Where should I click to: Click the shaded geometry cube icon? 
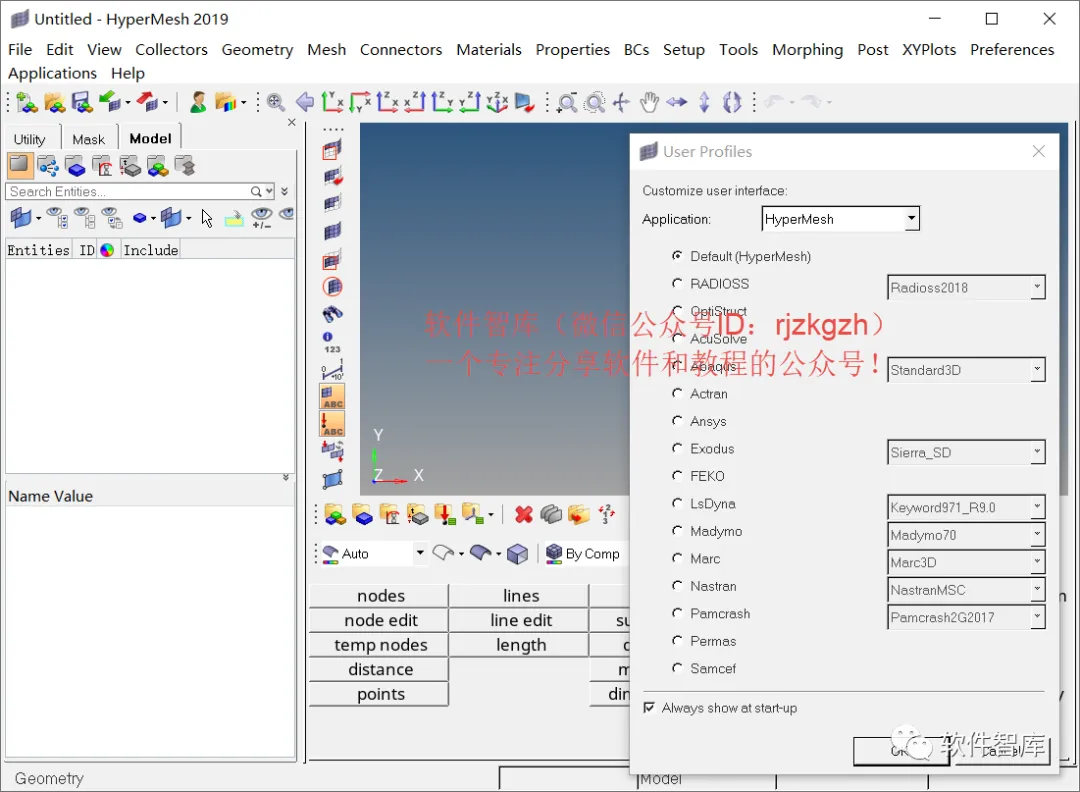pos(518,554)
